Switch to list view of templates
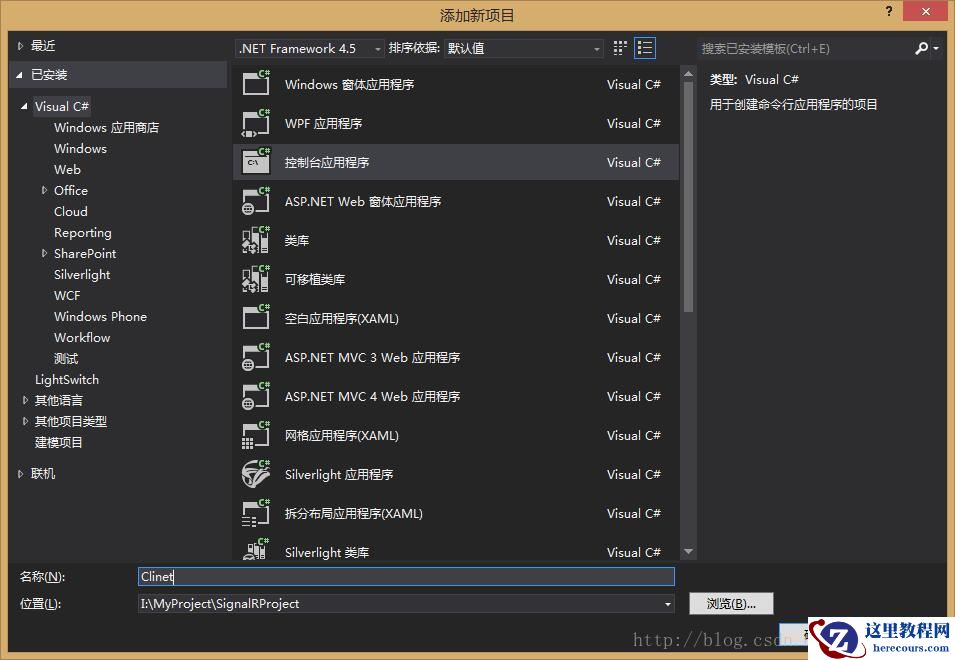This screenshot has width=955, height=660. [x=645, y=47]
